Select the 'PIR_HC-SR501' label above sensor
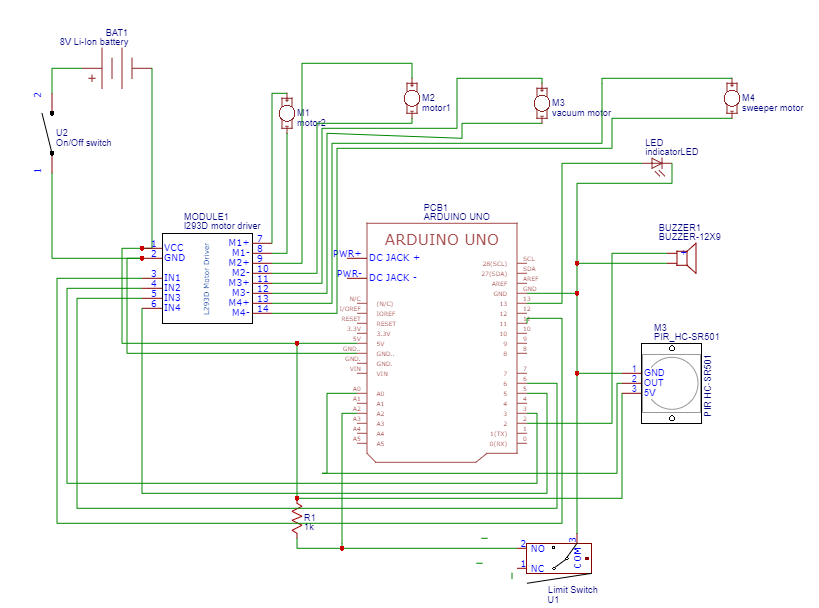The image size is (819, 608). click(x=686, y=337)
